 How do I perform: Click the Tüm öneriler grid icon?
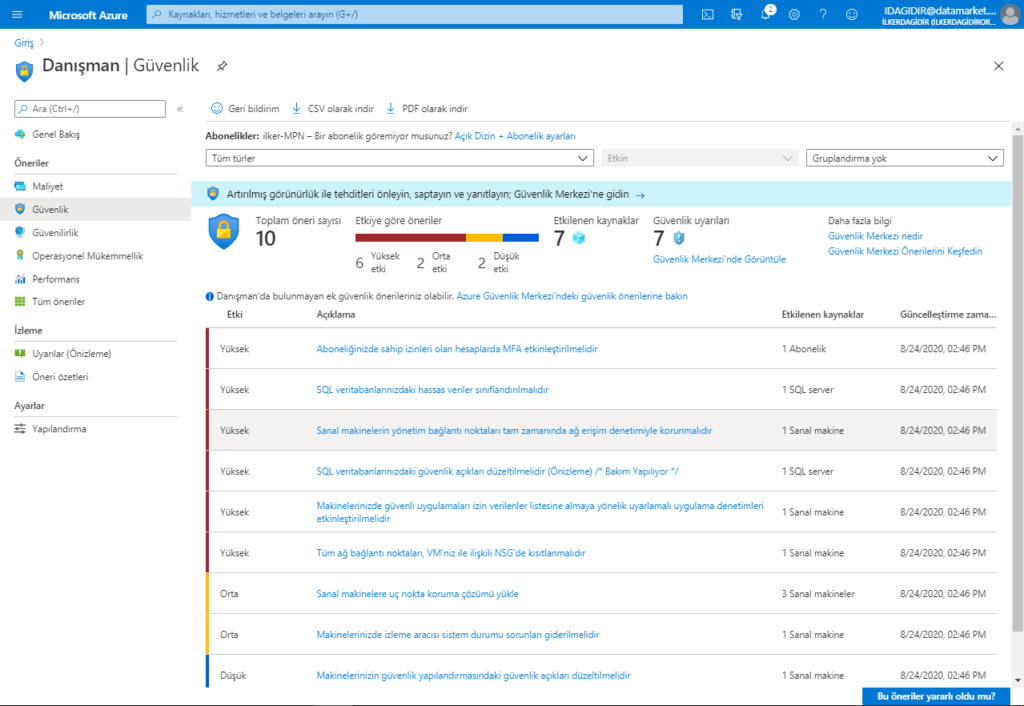[x=20, y=302]
